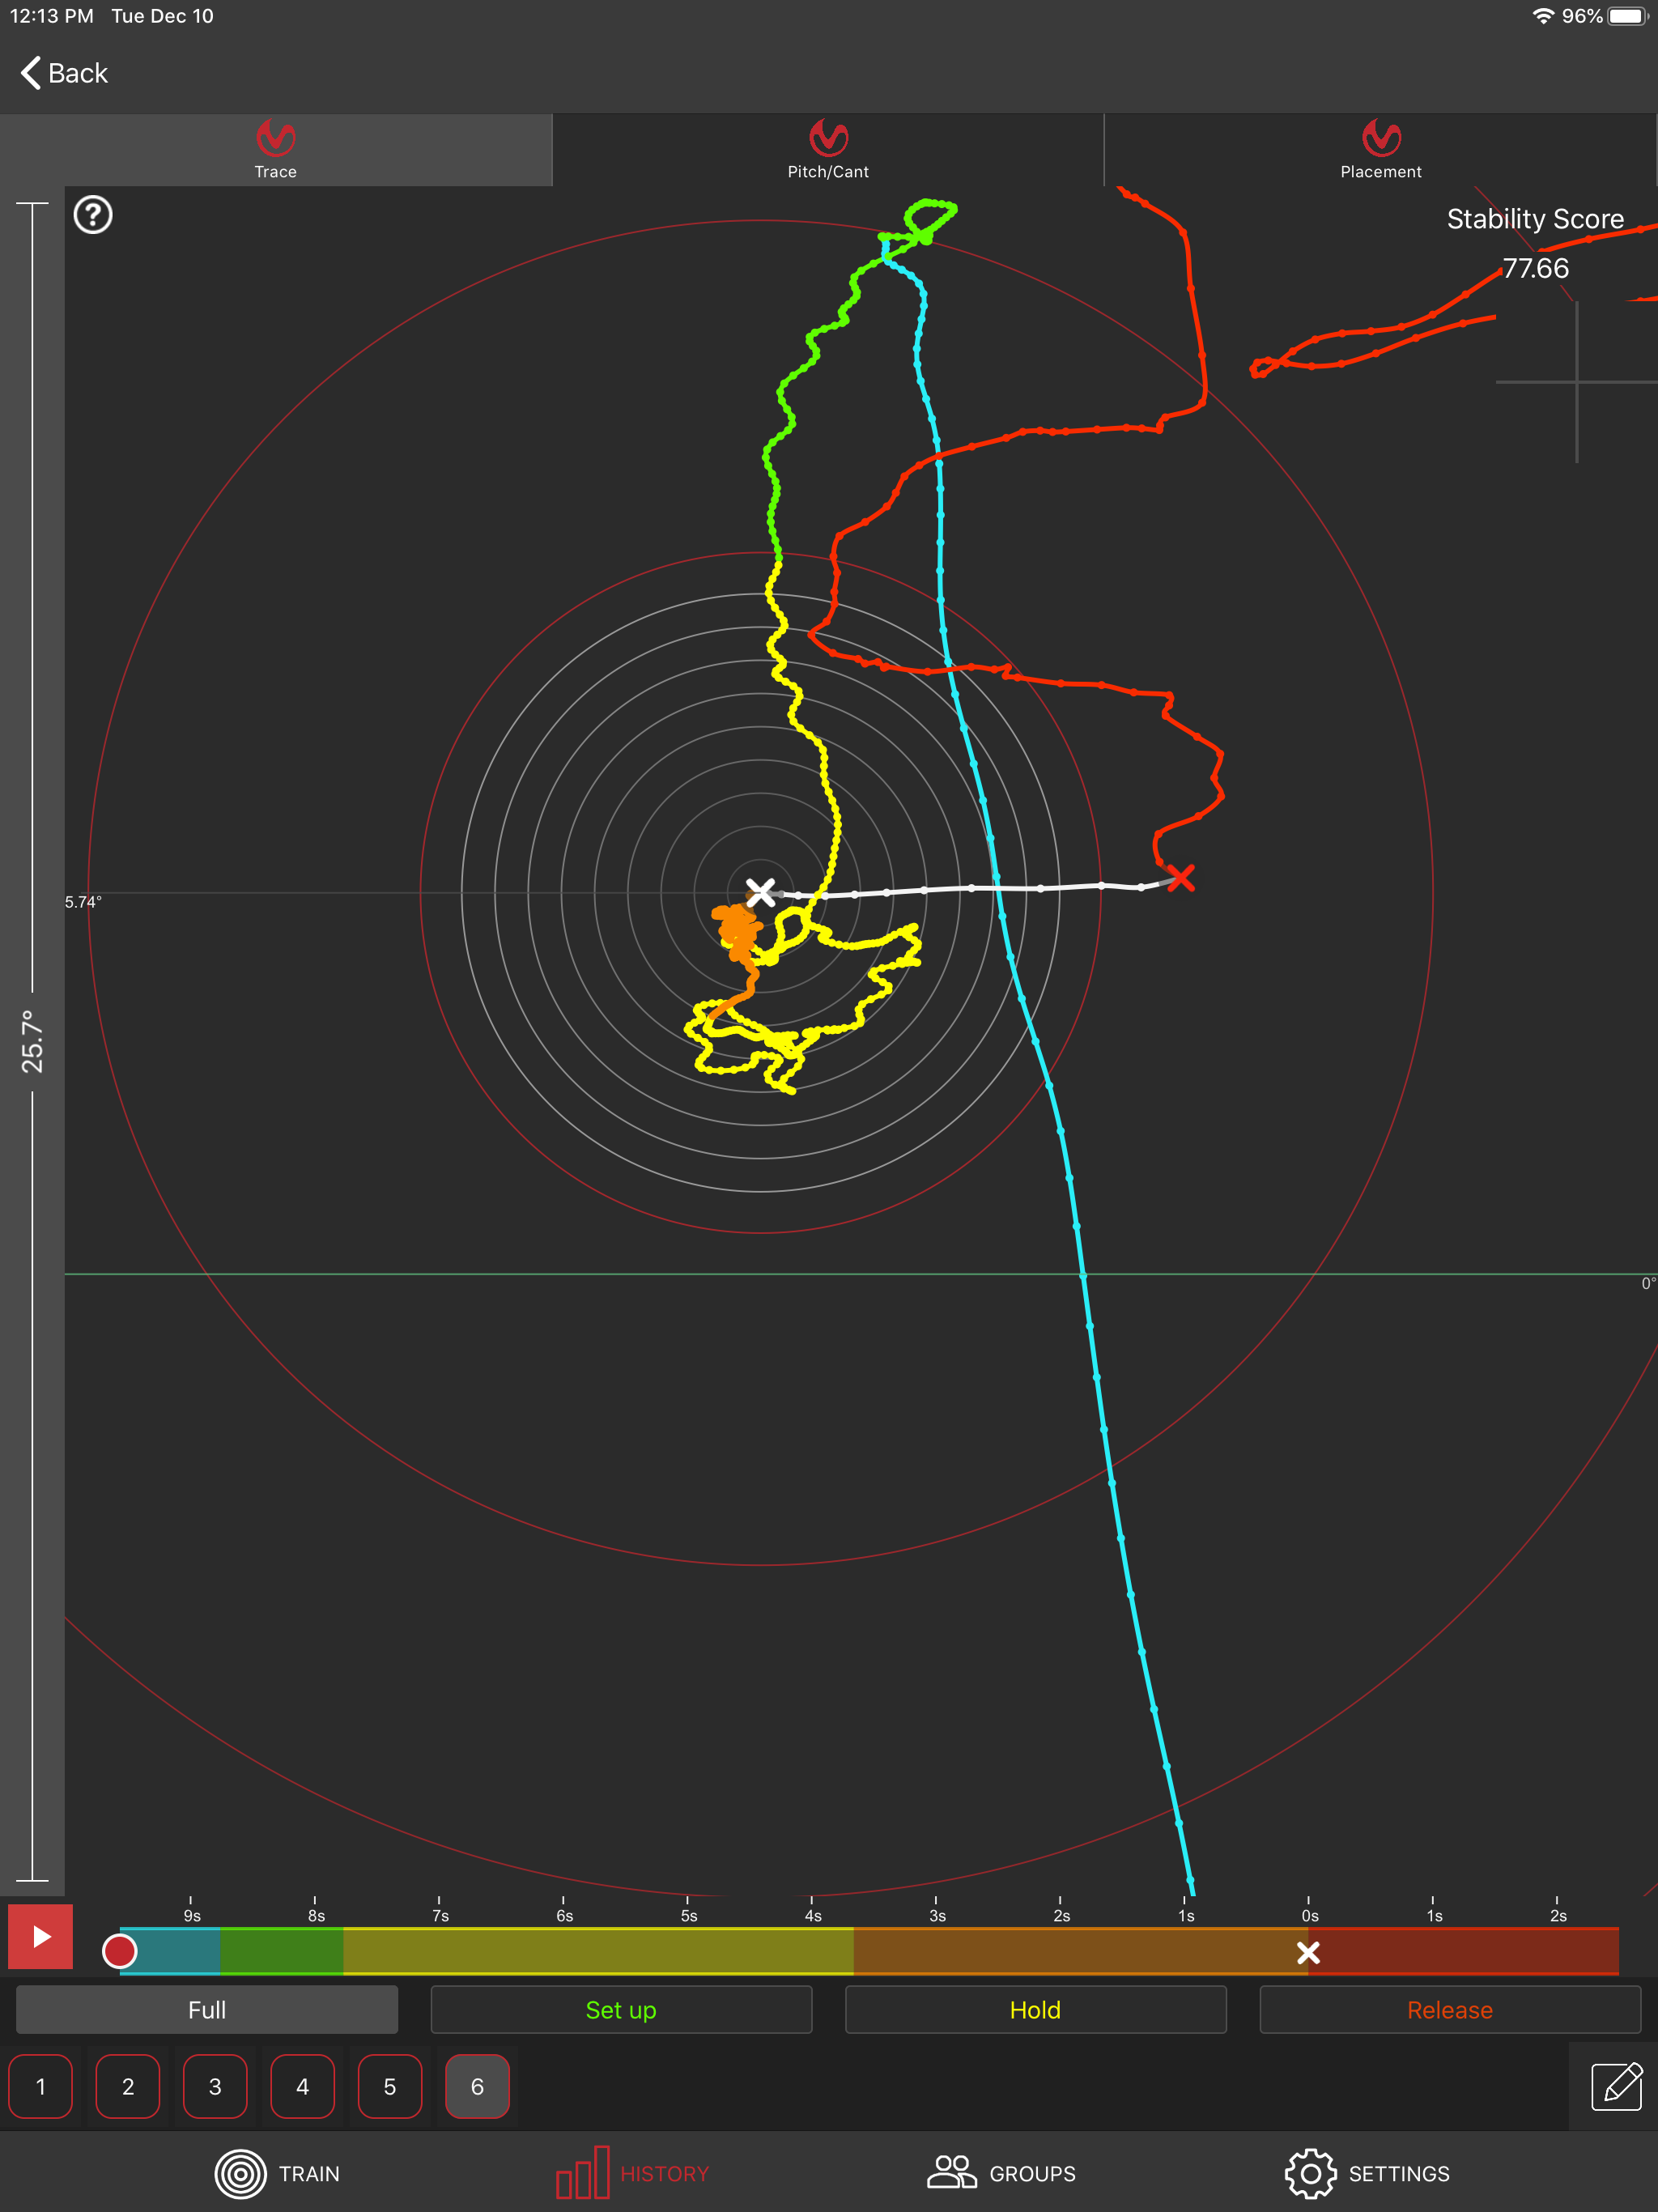The width and height of the screenshot is (1658, 2212).
Task: Click the shot X marker on timeline
Action: [x=1308, y=1952]
